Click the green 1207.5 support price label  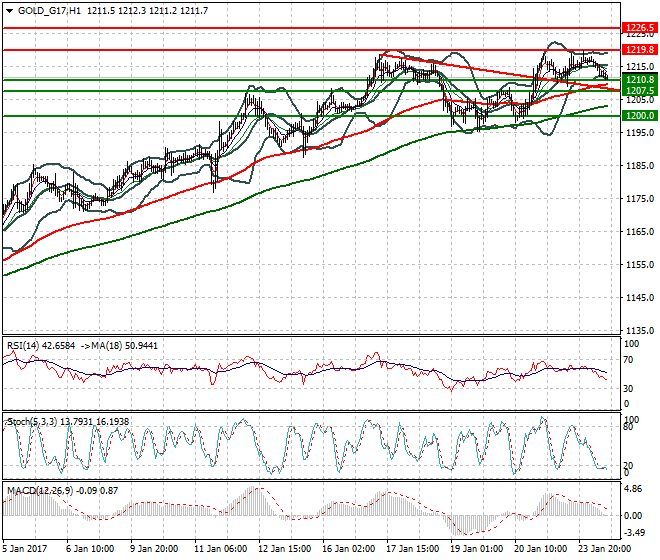tap(640, 91)
